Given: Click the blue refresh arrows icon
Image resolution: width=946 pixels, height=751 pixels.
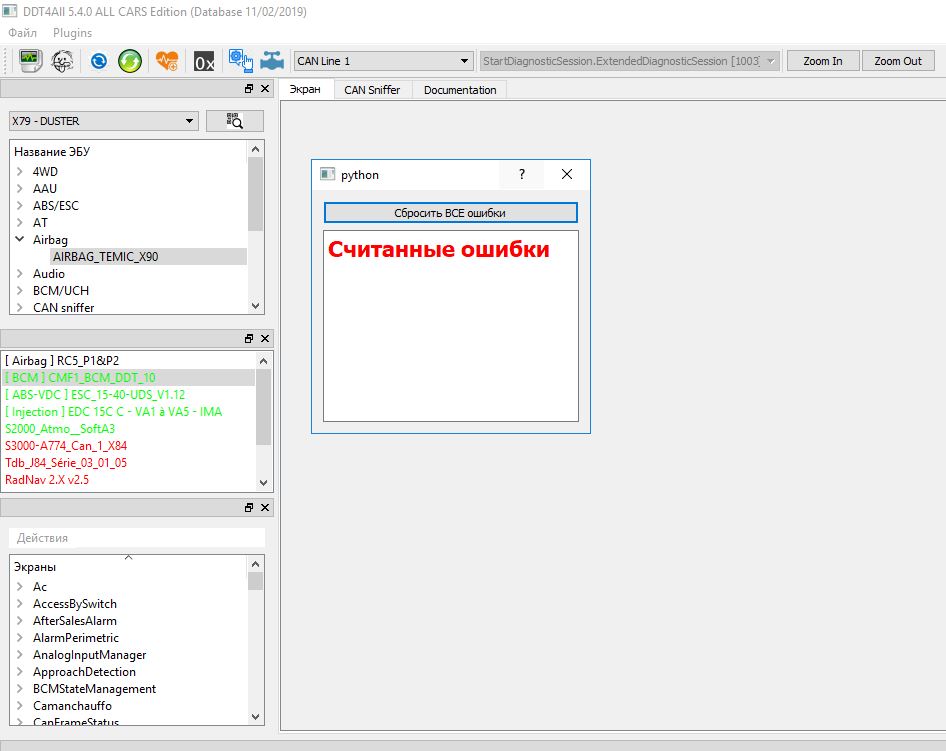Looking at the screenshot, I should point(99,61).
